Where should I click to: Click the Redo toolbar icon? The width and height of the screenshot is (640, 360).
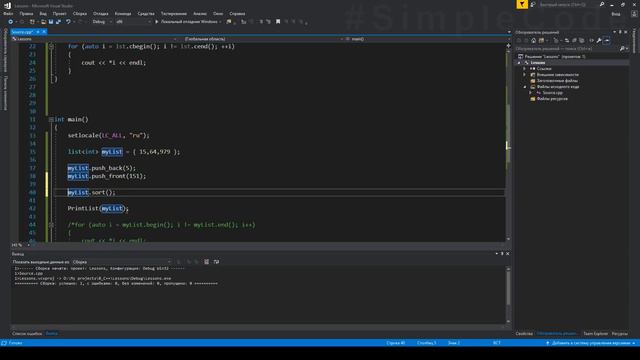coord(80,22)
